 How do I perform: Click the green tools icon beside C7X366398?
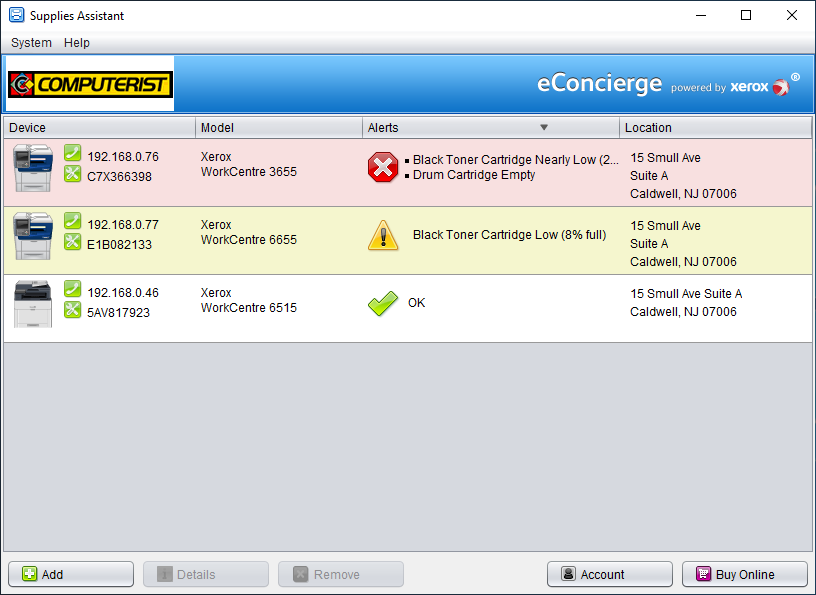(72, 174)
